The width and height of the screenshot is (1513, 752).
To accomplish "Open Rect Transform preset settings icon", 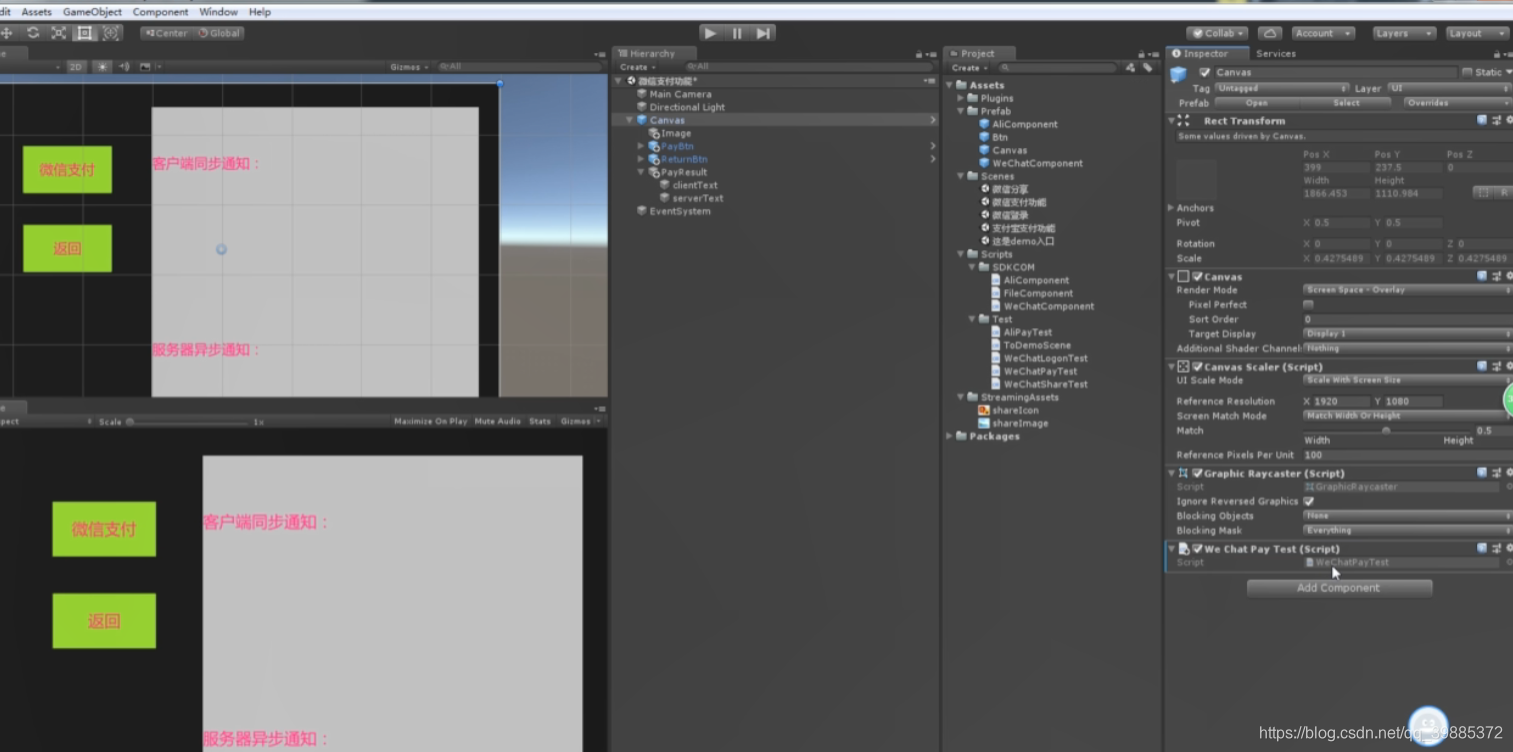I will click(1496, 120).
